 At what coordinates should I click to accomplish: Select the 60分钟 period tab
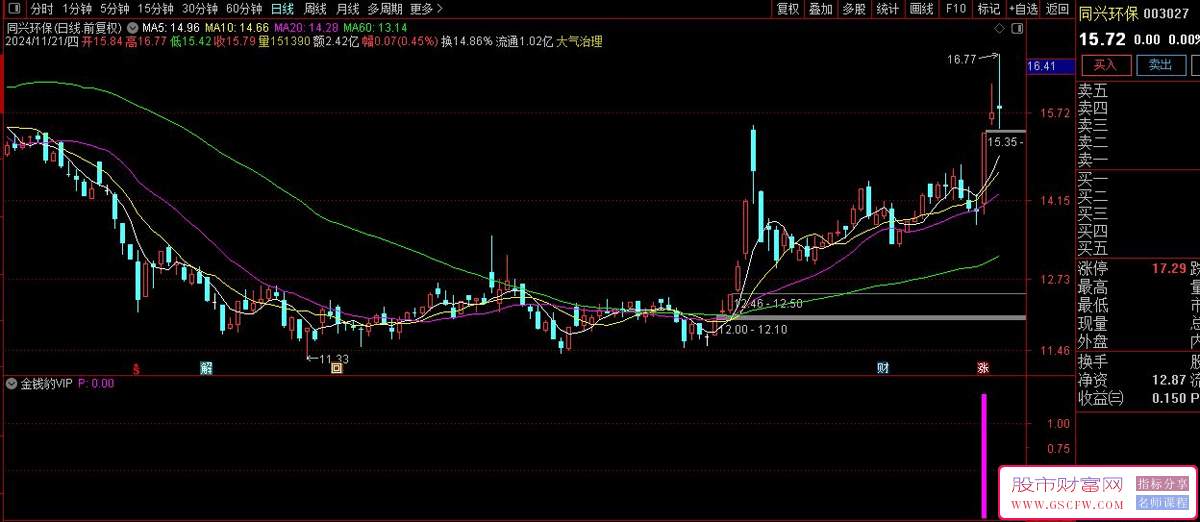244,9
